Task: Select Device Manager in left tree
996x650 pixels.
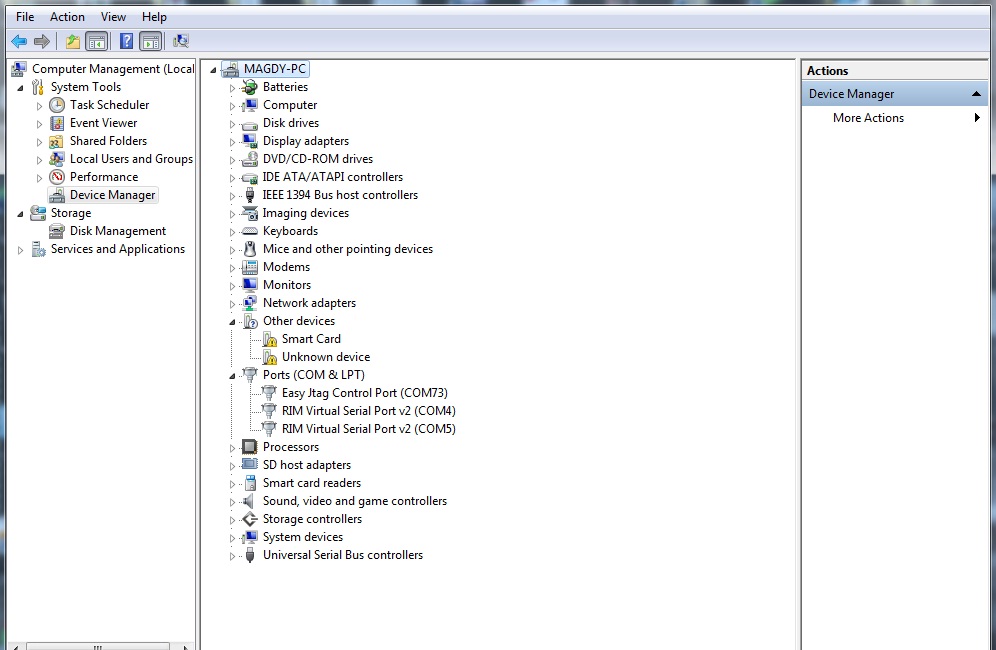Action: 112,195
